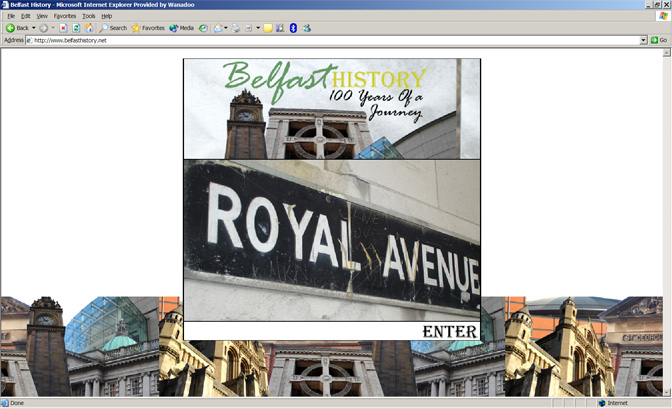Click the Print icon
Image resolution: width=672 pixels, height=409 pixels.
[235, 28]
